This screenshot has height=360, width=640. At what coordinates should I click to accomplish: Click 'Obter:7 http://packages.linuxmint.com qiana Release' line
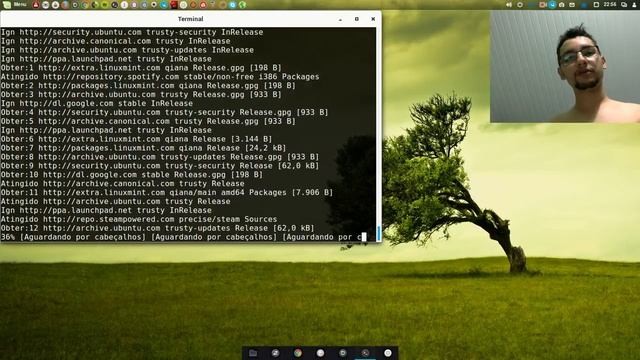(x=143, y=148)
